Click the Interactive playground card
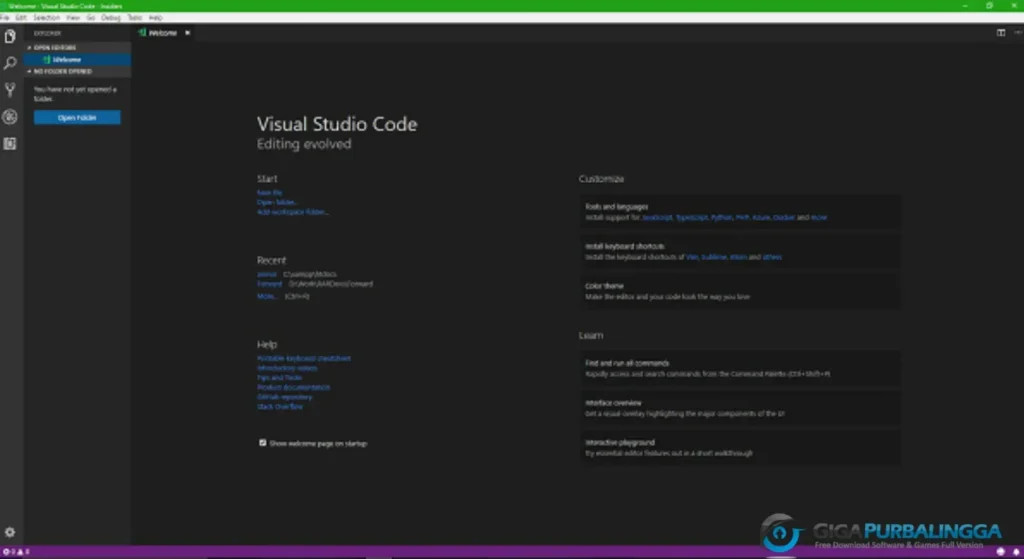Image resolution: width=1024 pixels, height=559 pixels. click(740, 447)
